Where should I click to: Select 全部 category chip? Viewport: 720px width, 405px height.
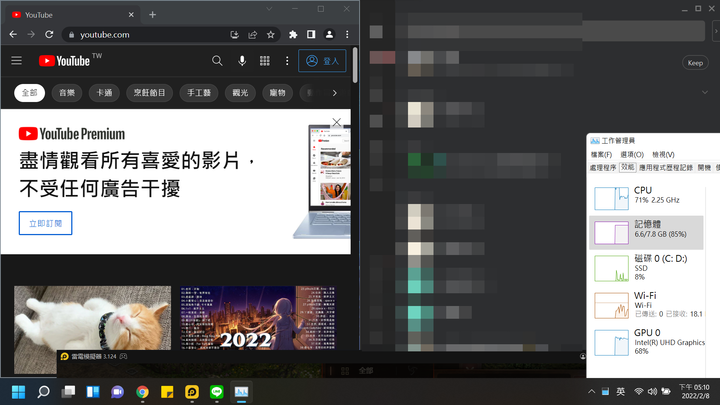coord(29,93)
